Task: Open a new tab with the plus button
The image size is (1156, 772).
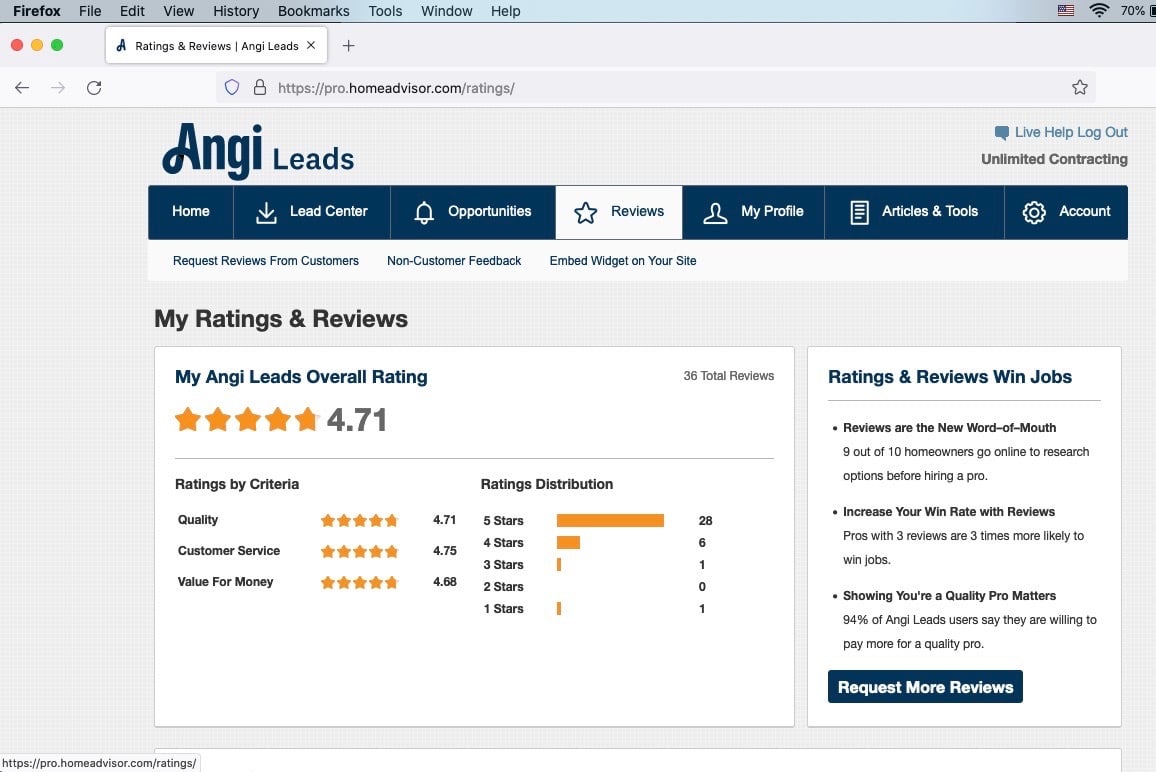Action: 349,46
